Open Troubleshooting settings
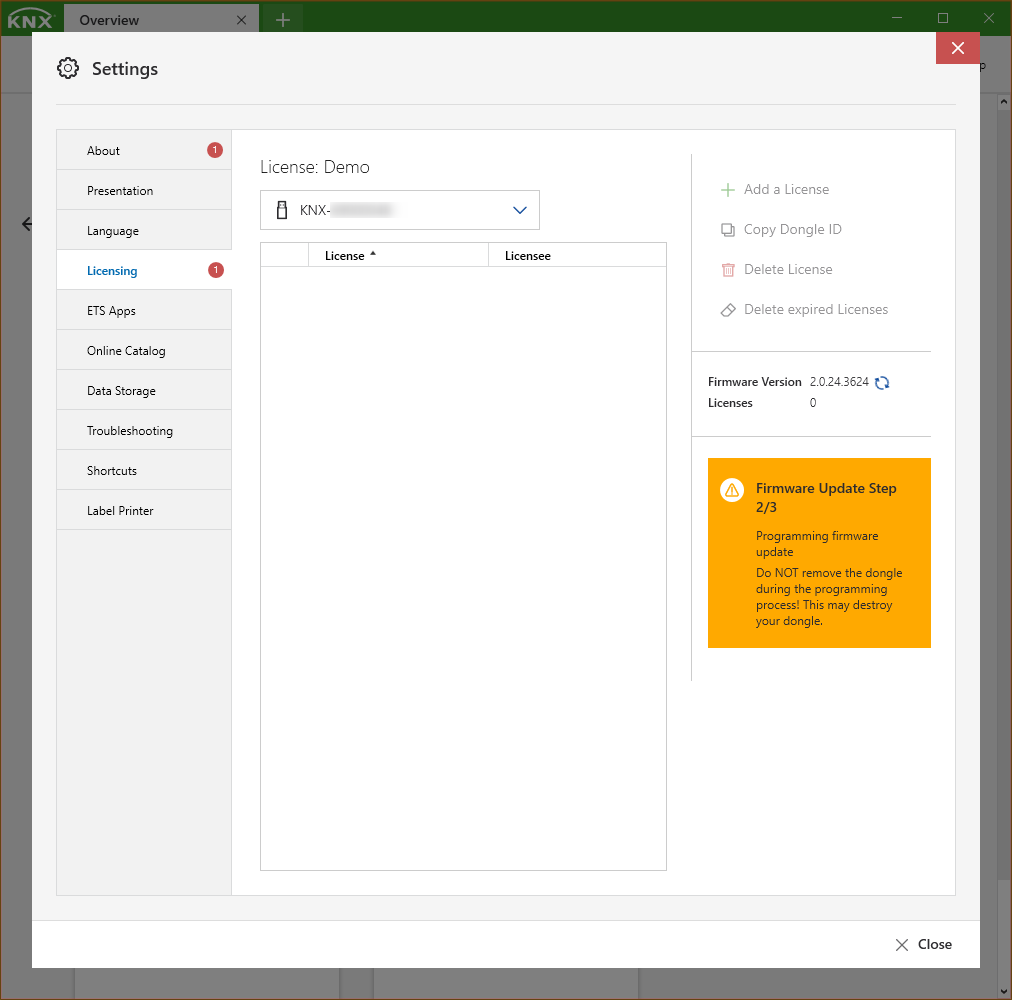 144,431
